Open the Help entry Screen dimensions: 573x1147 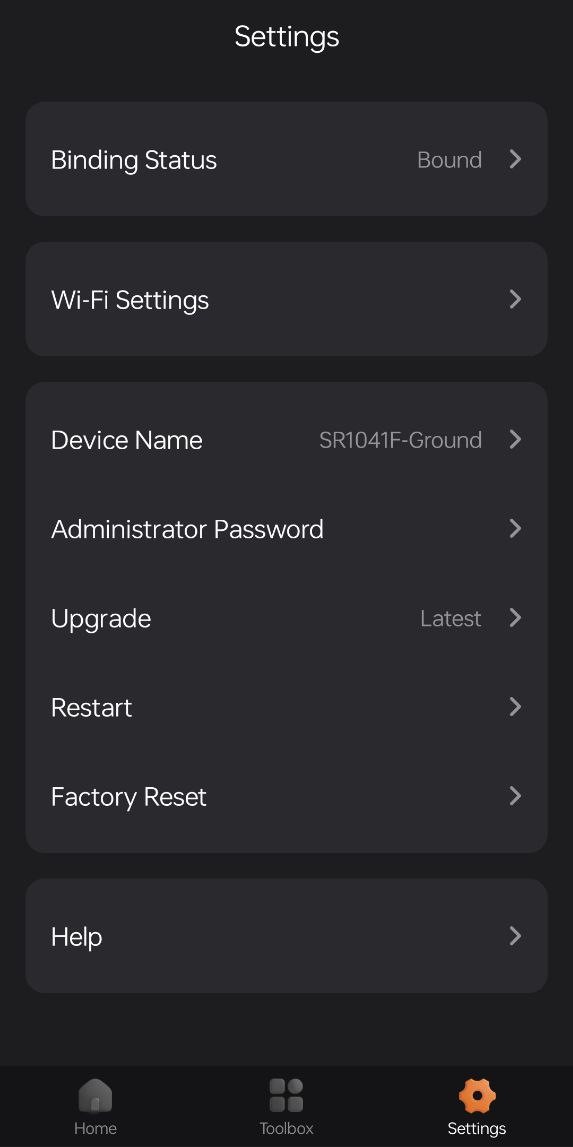pos(286,936)
